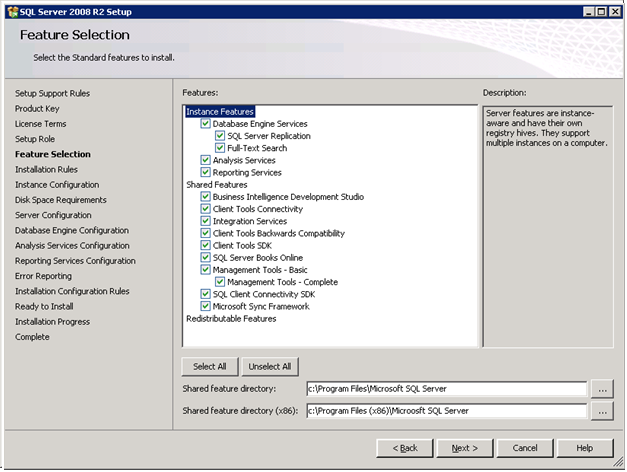Click Error Reporting step in sidebar
The image size is (627, 472).
(x=44, y=276)
